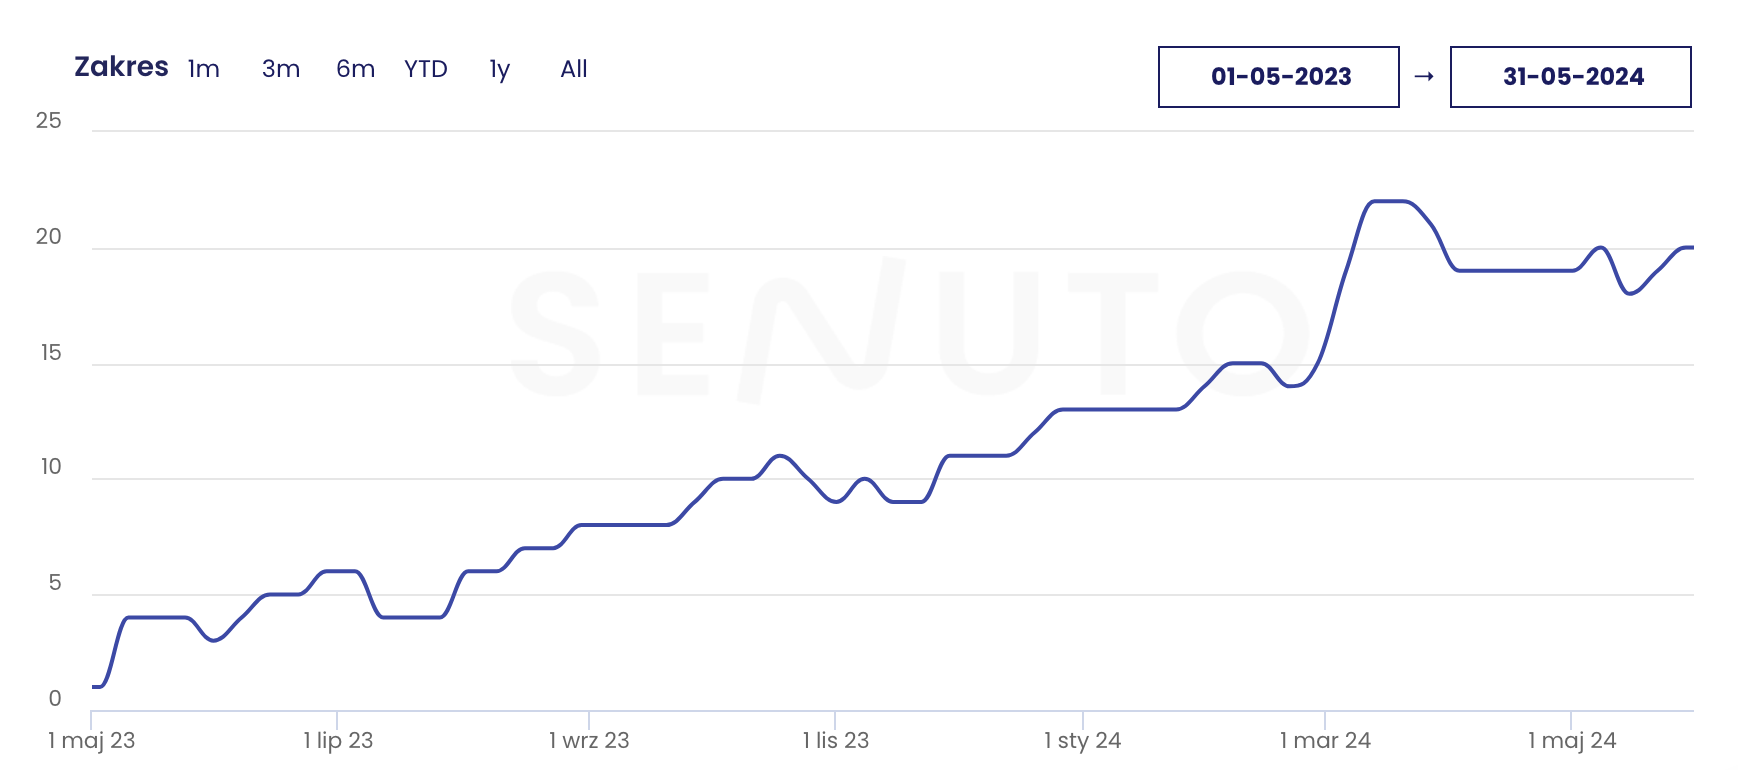Select the 1m range button

point(204,69)
